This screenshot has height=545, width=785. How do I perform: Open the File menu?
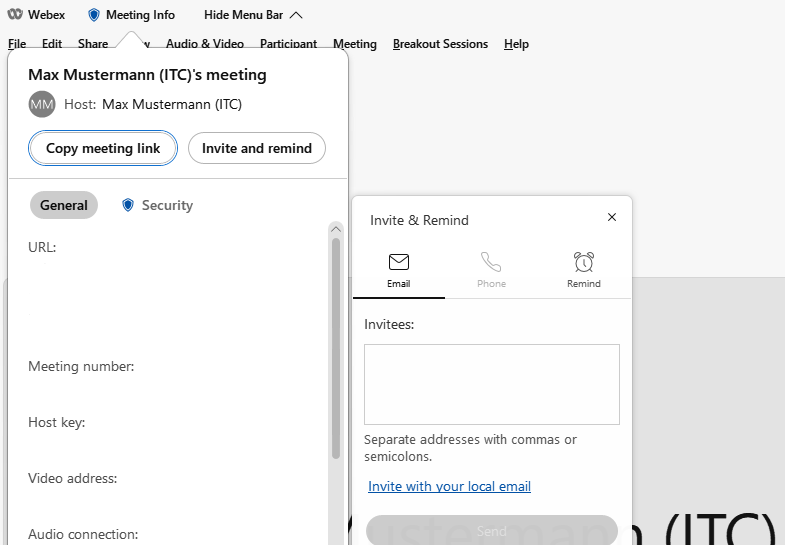(17, 44)
